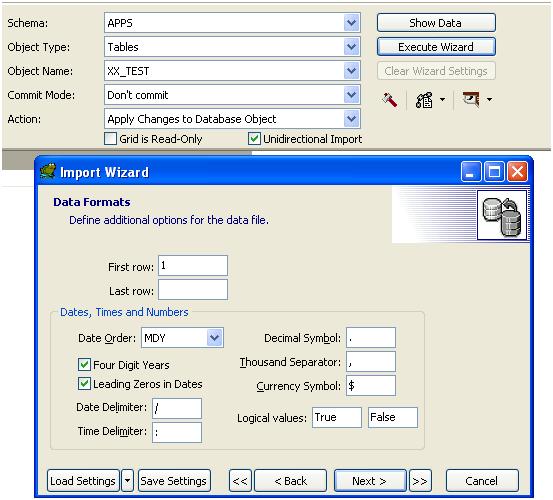The image size is (553, 500).
Task: Uncheck Four Digit Years option
Action: [84, 365]
